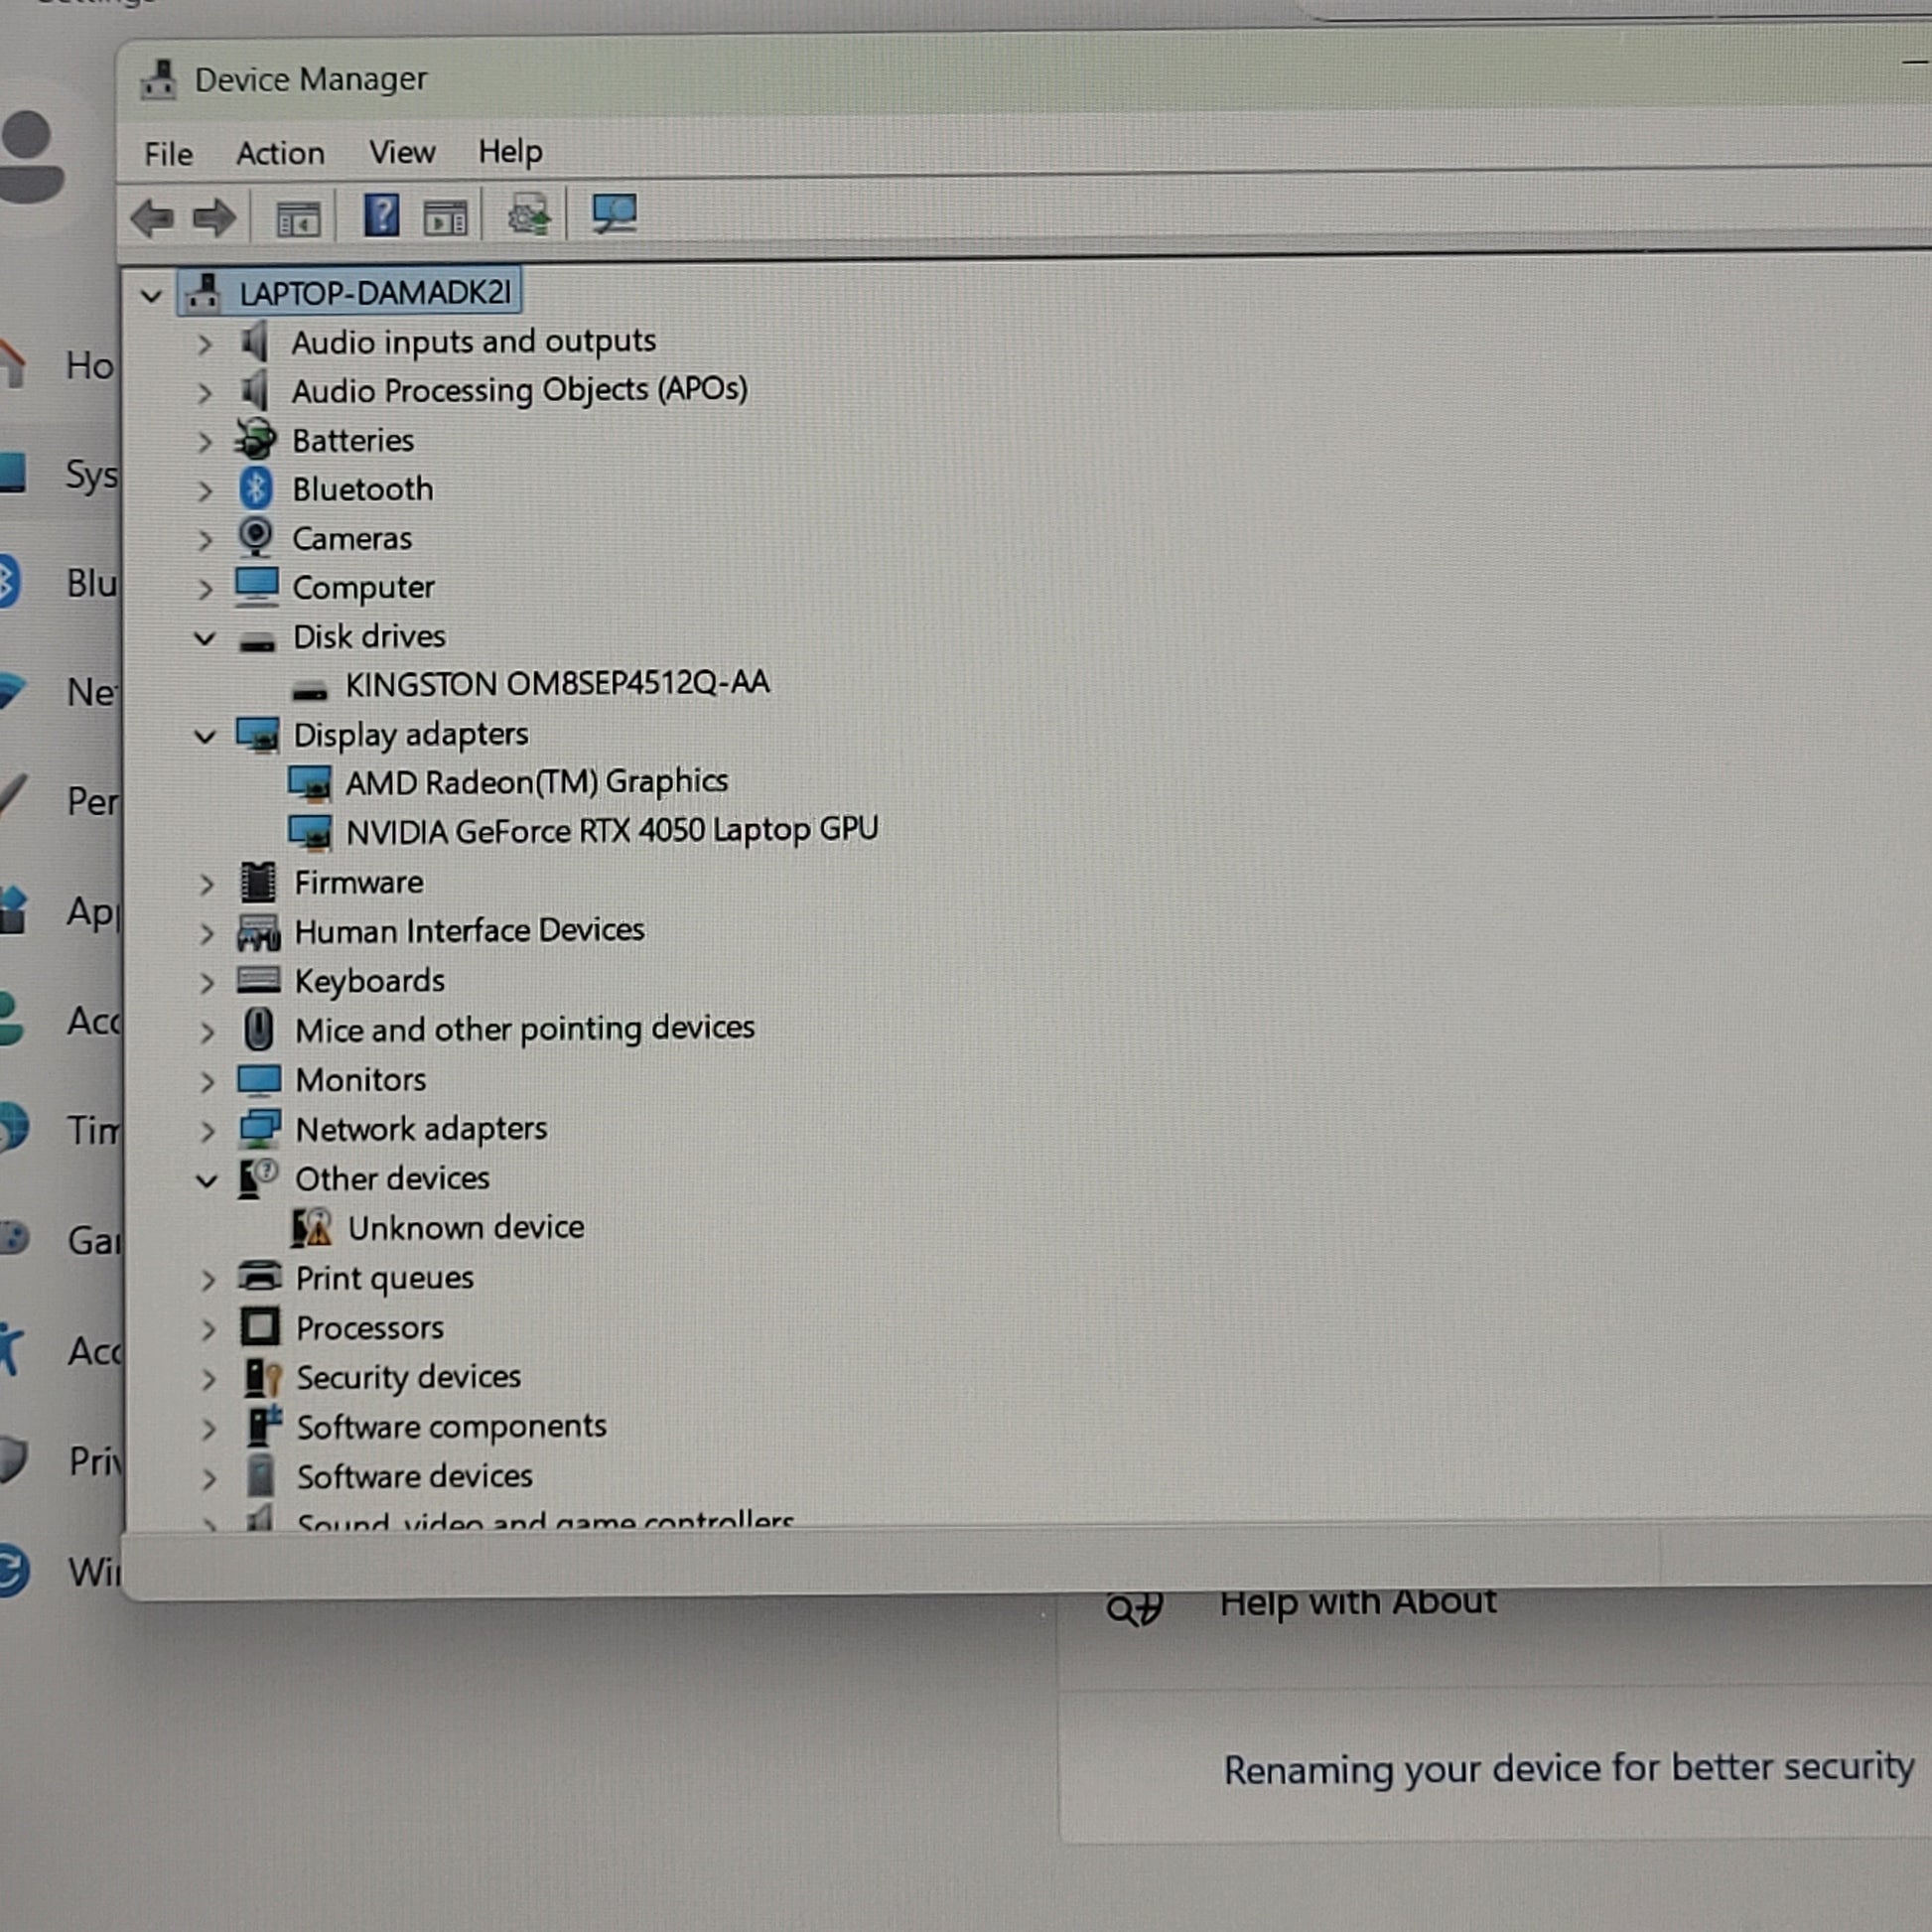This screenshot has width=1932, height=1932.
Task: Expand the Audio Processing Objects chevron
Action: click(x=205, y=394)
